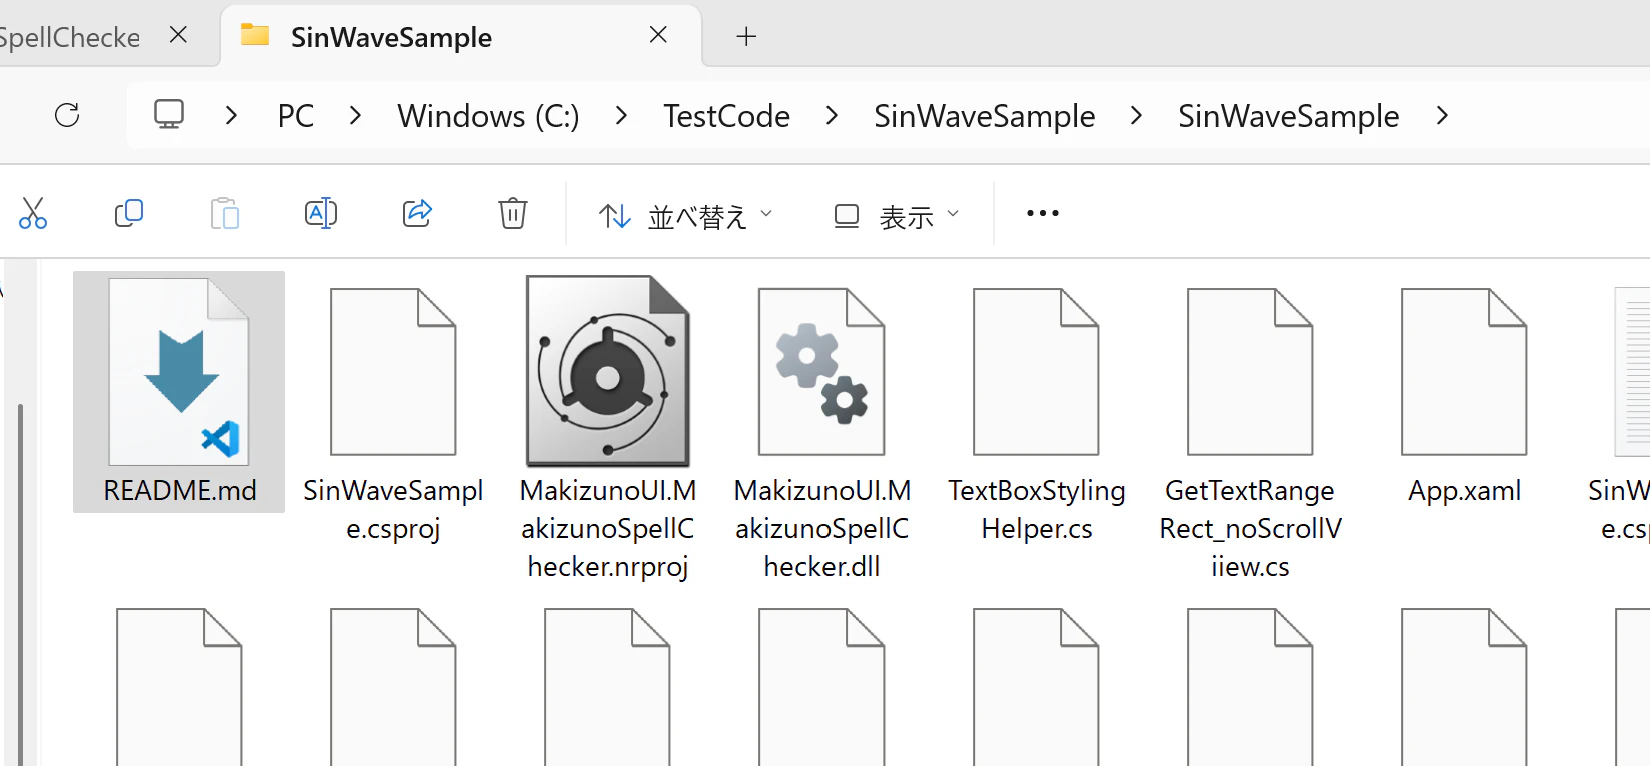This screenshot has height=766, width=1650.
Task: Select the MakizunoSpellChecker.nrproj file icon
Action: pyautogui.click(x=608, y=371)
